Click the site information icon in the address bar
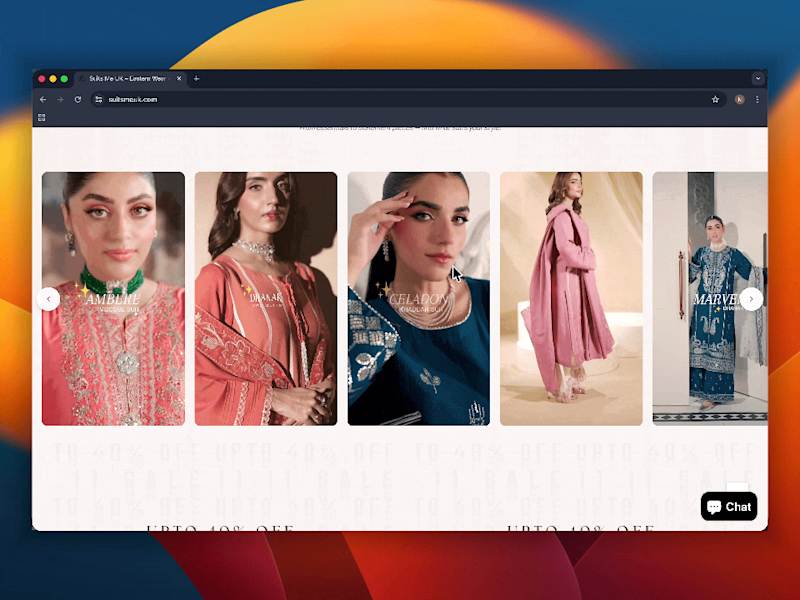 pos(99,100)
